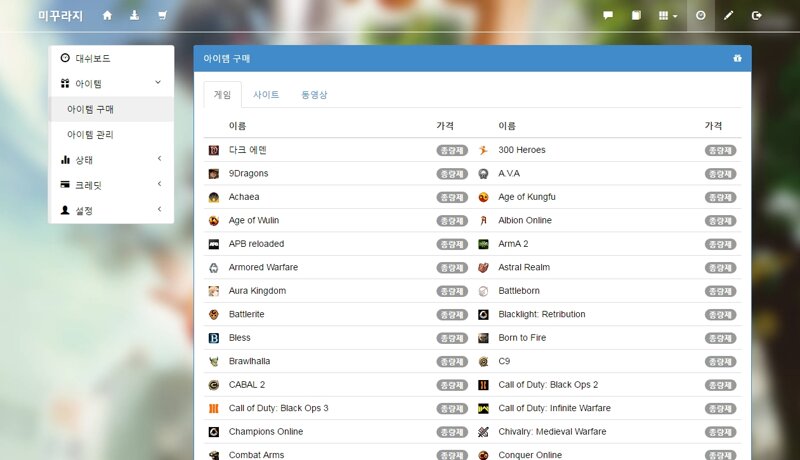Click the pencil edit icon
The height and width of the screenshot is (460, 800).
click(x=729, y=15)
